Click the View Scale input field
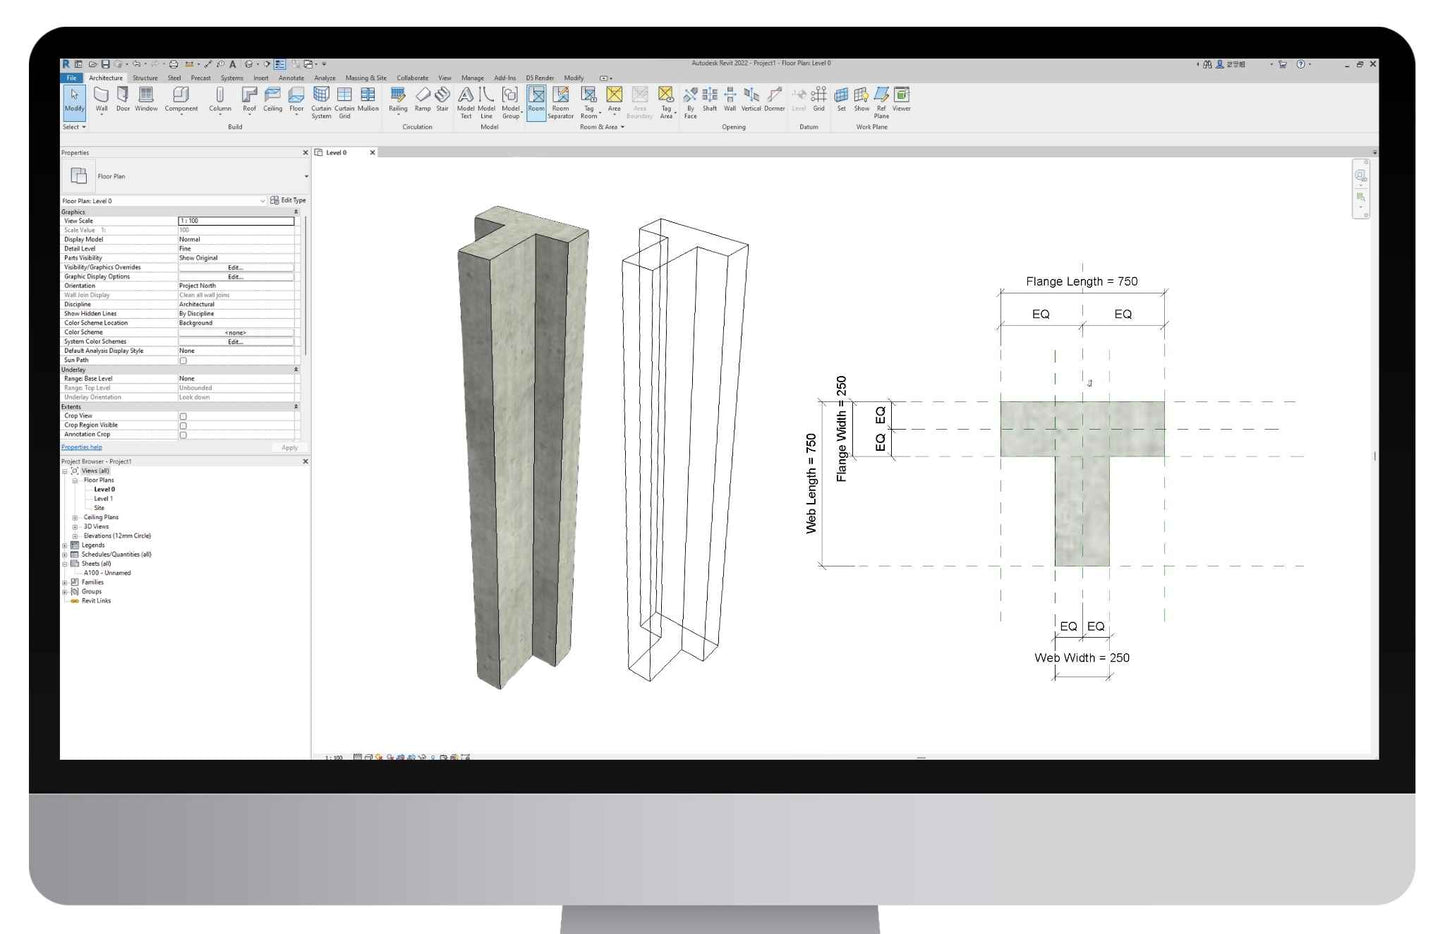The image size is (1445, 934). point(236,221)
